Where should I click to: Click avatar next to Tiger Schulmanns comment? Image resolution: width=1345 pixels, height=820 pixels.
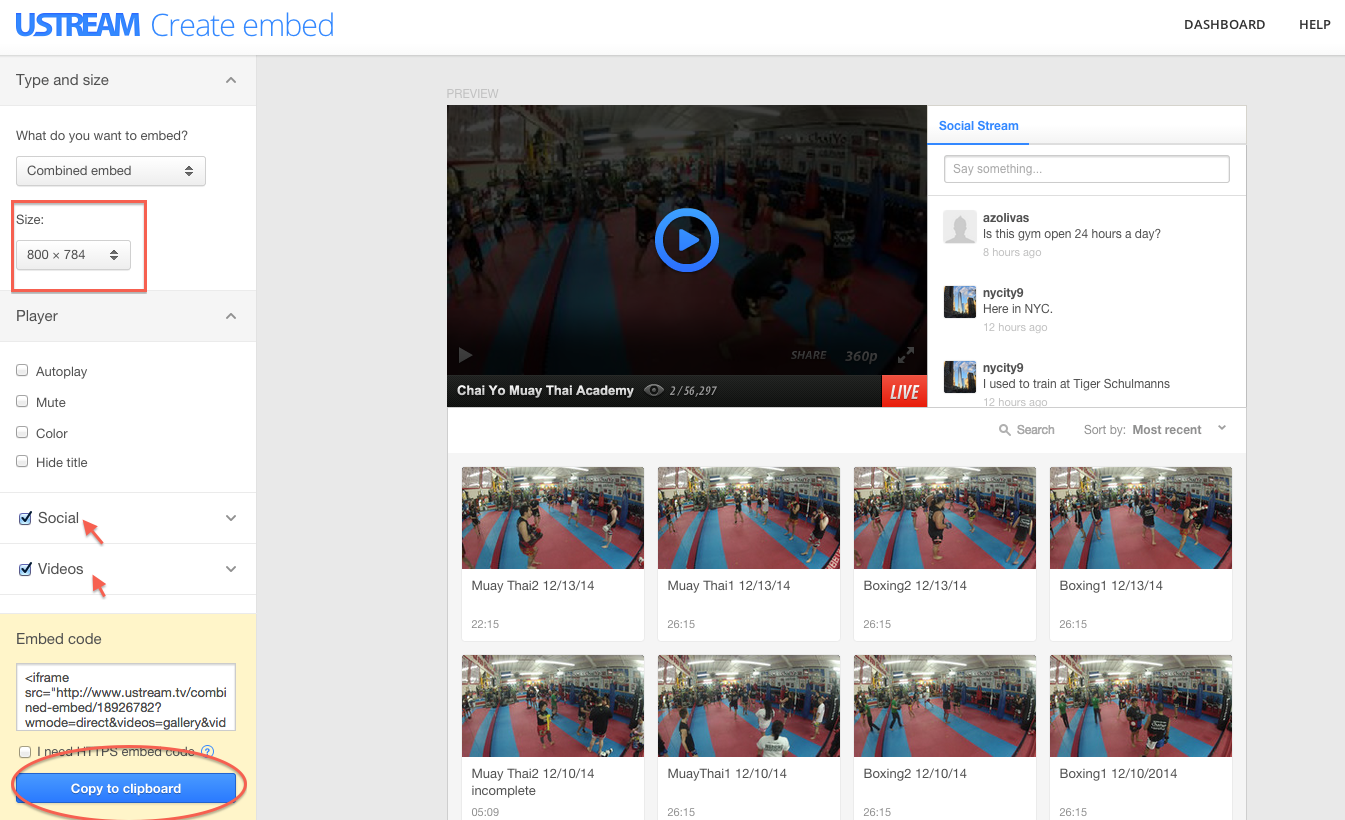pos(960,377)
